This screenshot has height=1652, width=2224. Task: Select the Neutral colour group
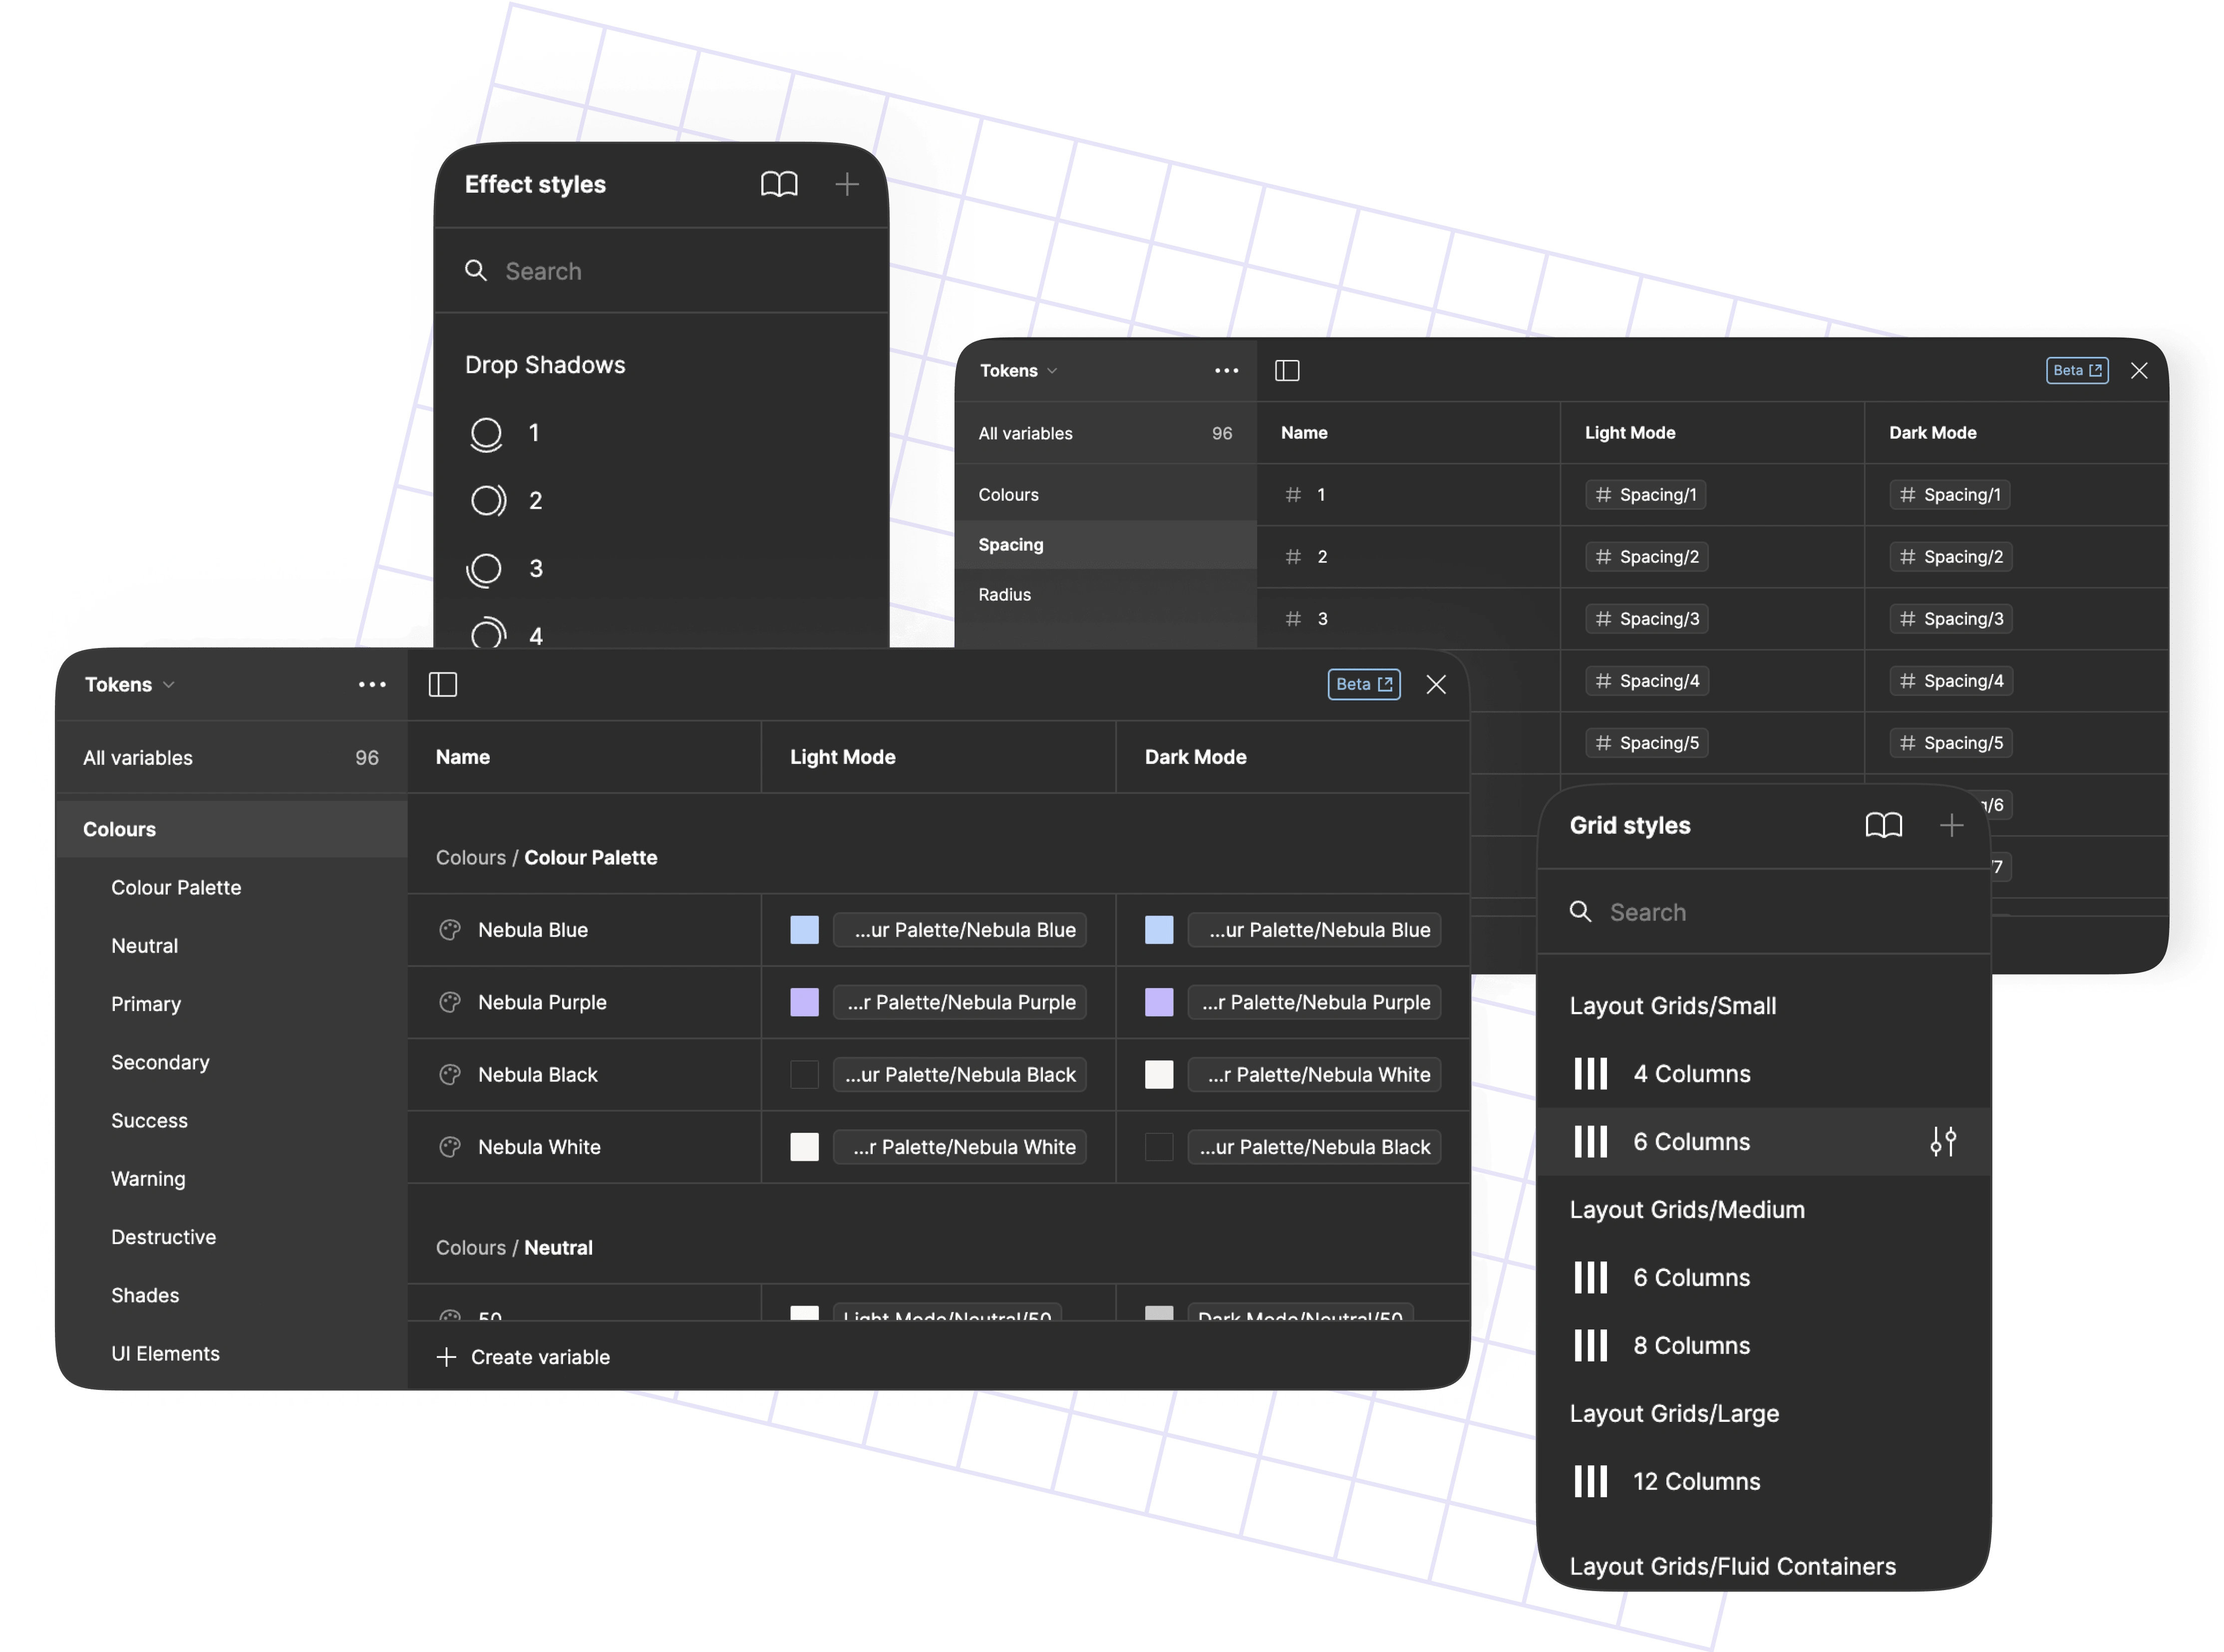145,945
